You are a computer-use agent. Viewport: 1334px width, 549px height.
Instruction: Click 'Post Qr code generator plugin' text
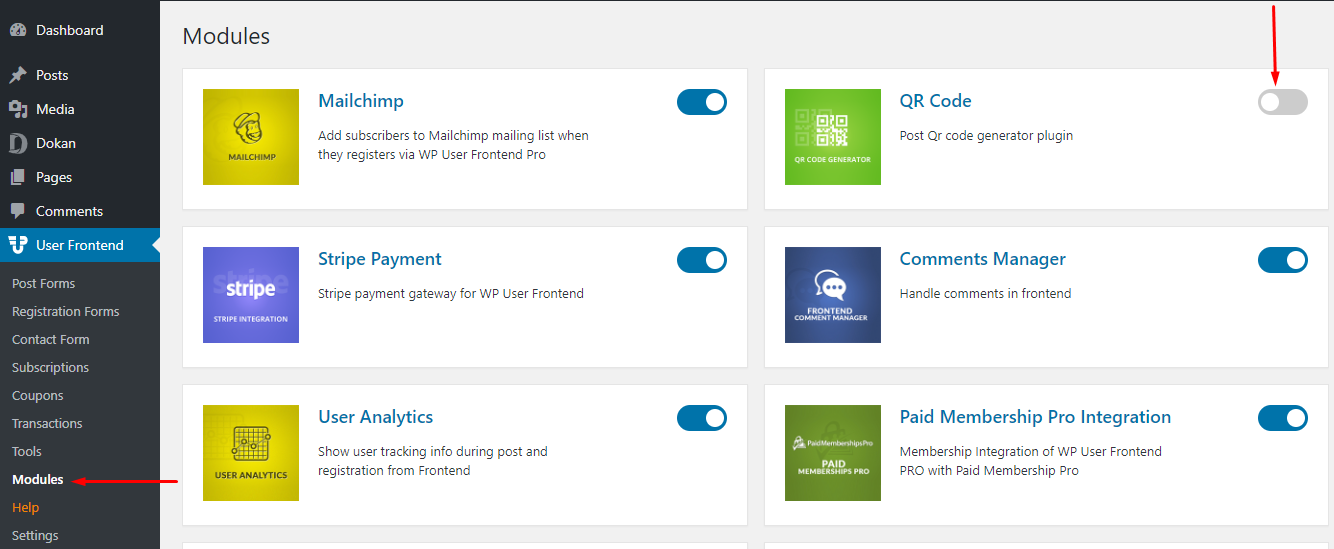987,136
